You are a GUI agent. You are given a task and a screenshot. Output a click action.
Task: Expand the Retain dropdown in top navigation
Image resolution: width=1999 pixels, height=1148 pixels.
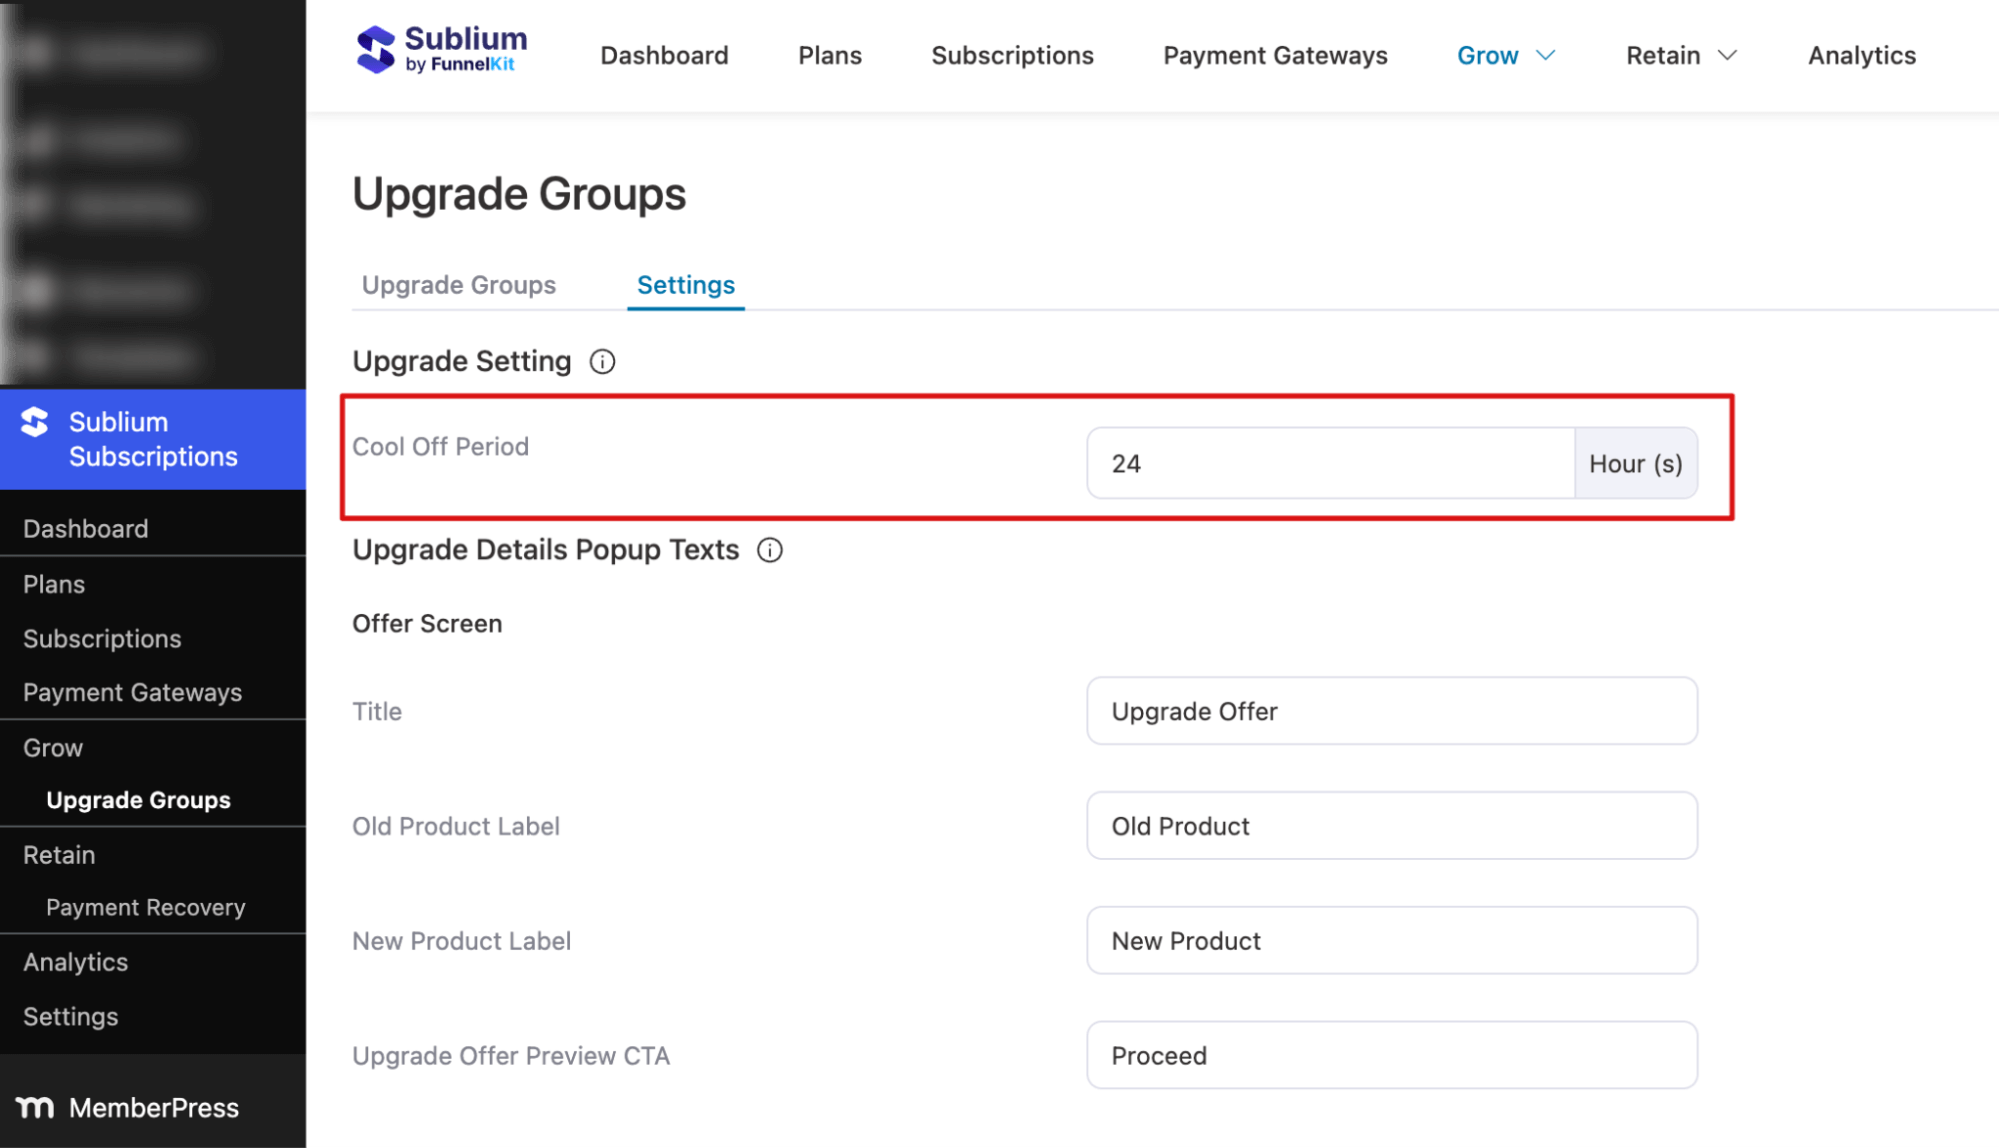[1680, 56]
